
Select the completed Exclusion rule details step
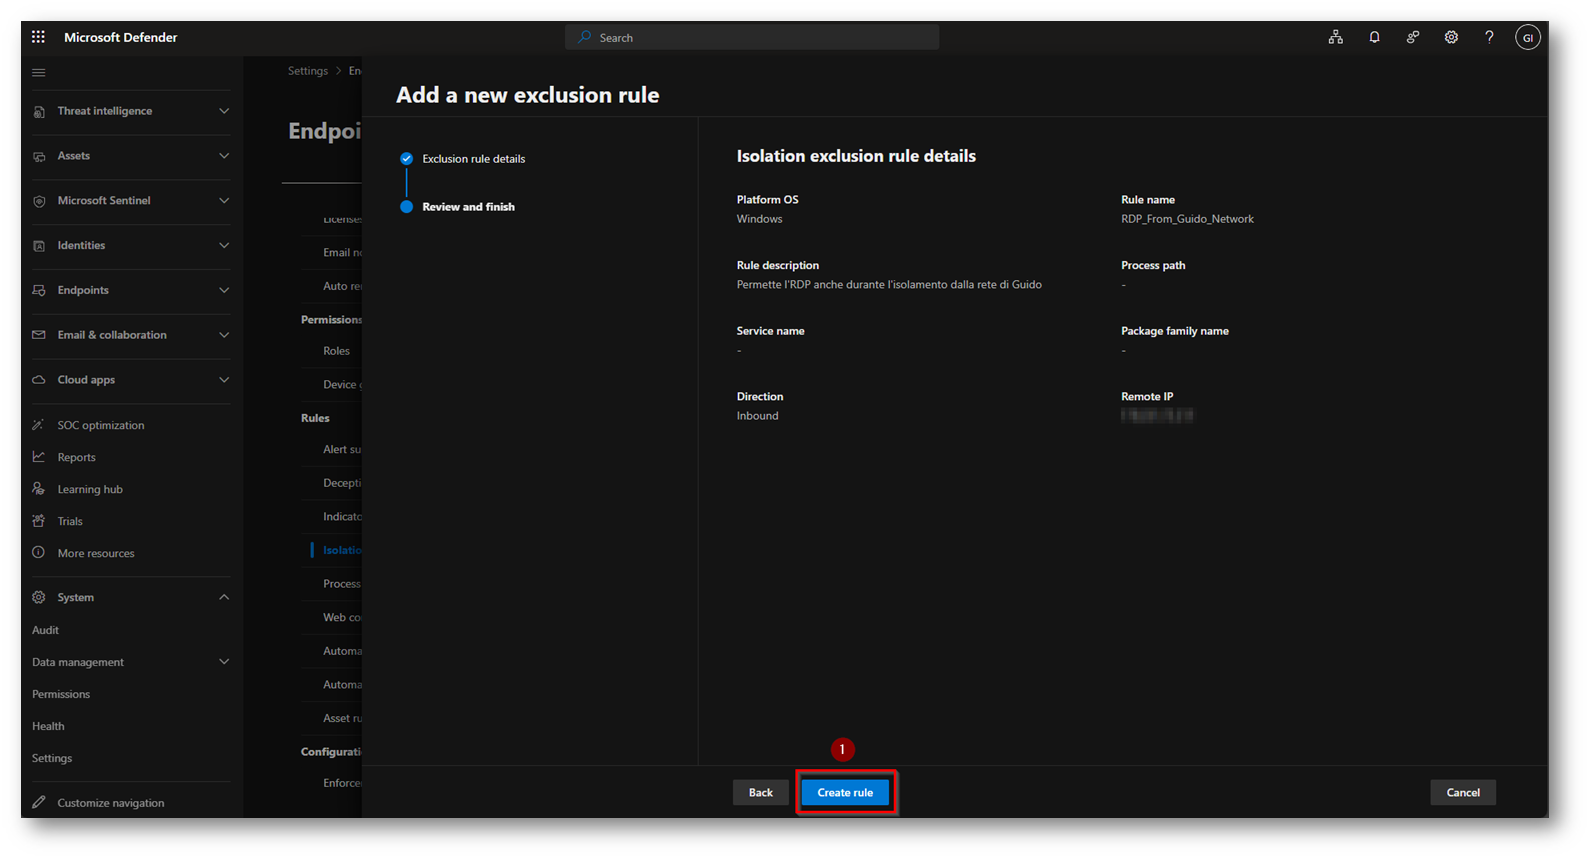[473, 159]
